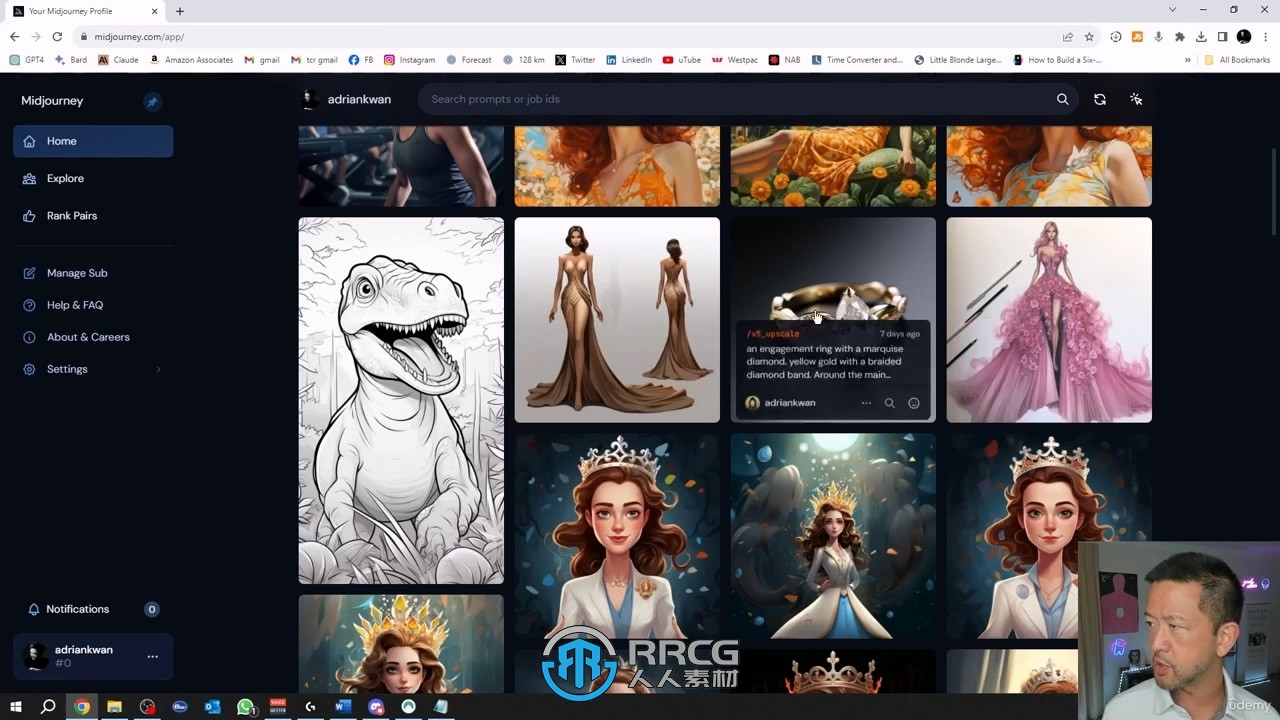Image resolution: width=1280 pixels, height=720 pixels.
Task: Click the pin icon next to Midjourney title
Action: 152,101
